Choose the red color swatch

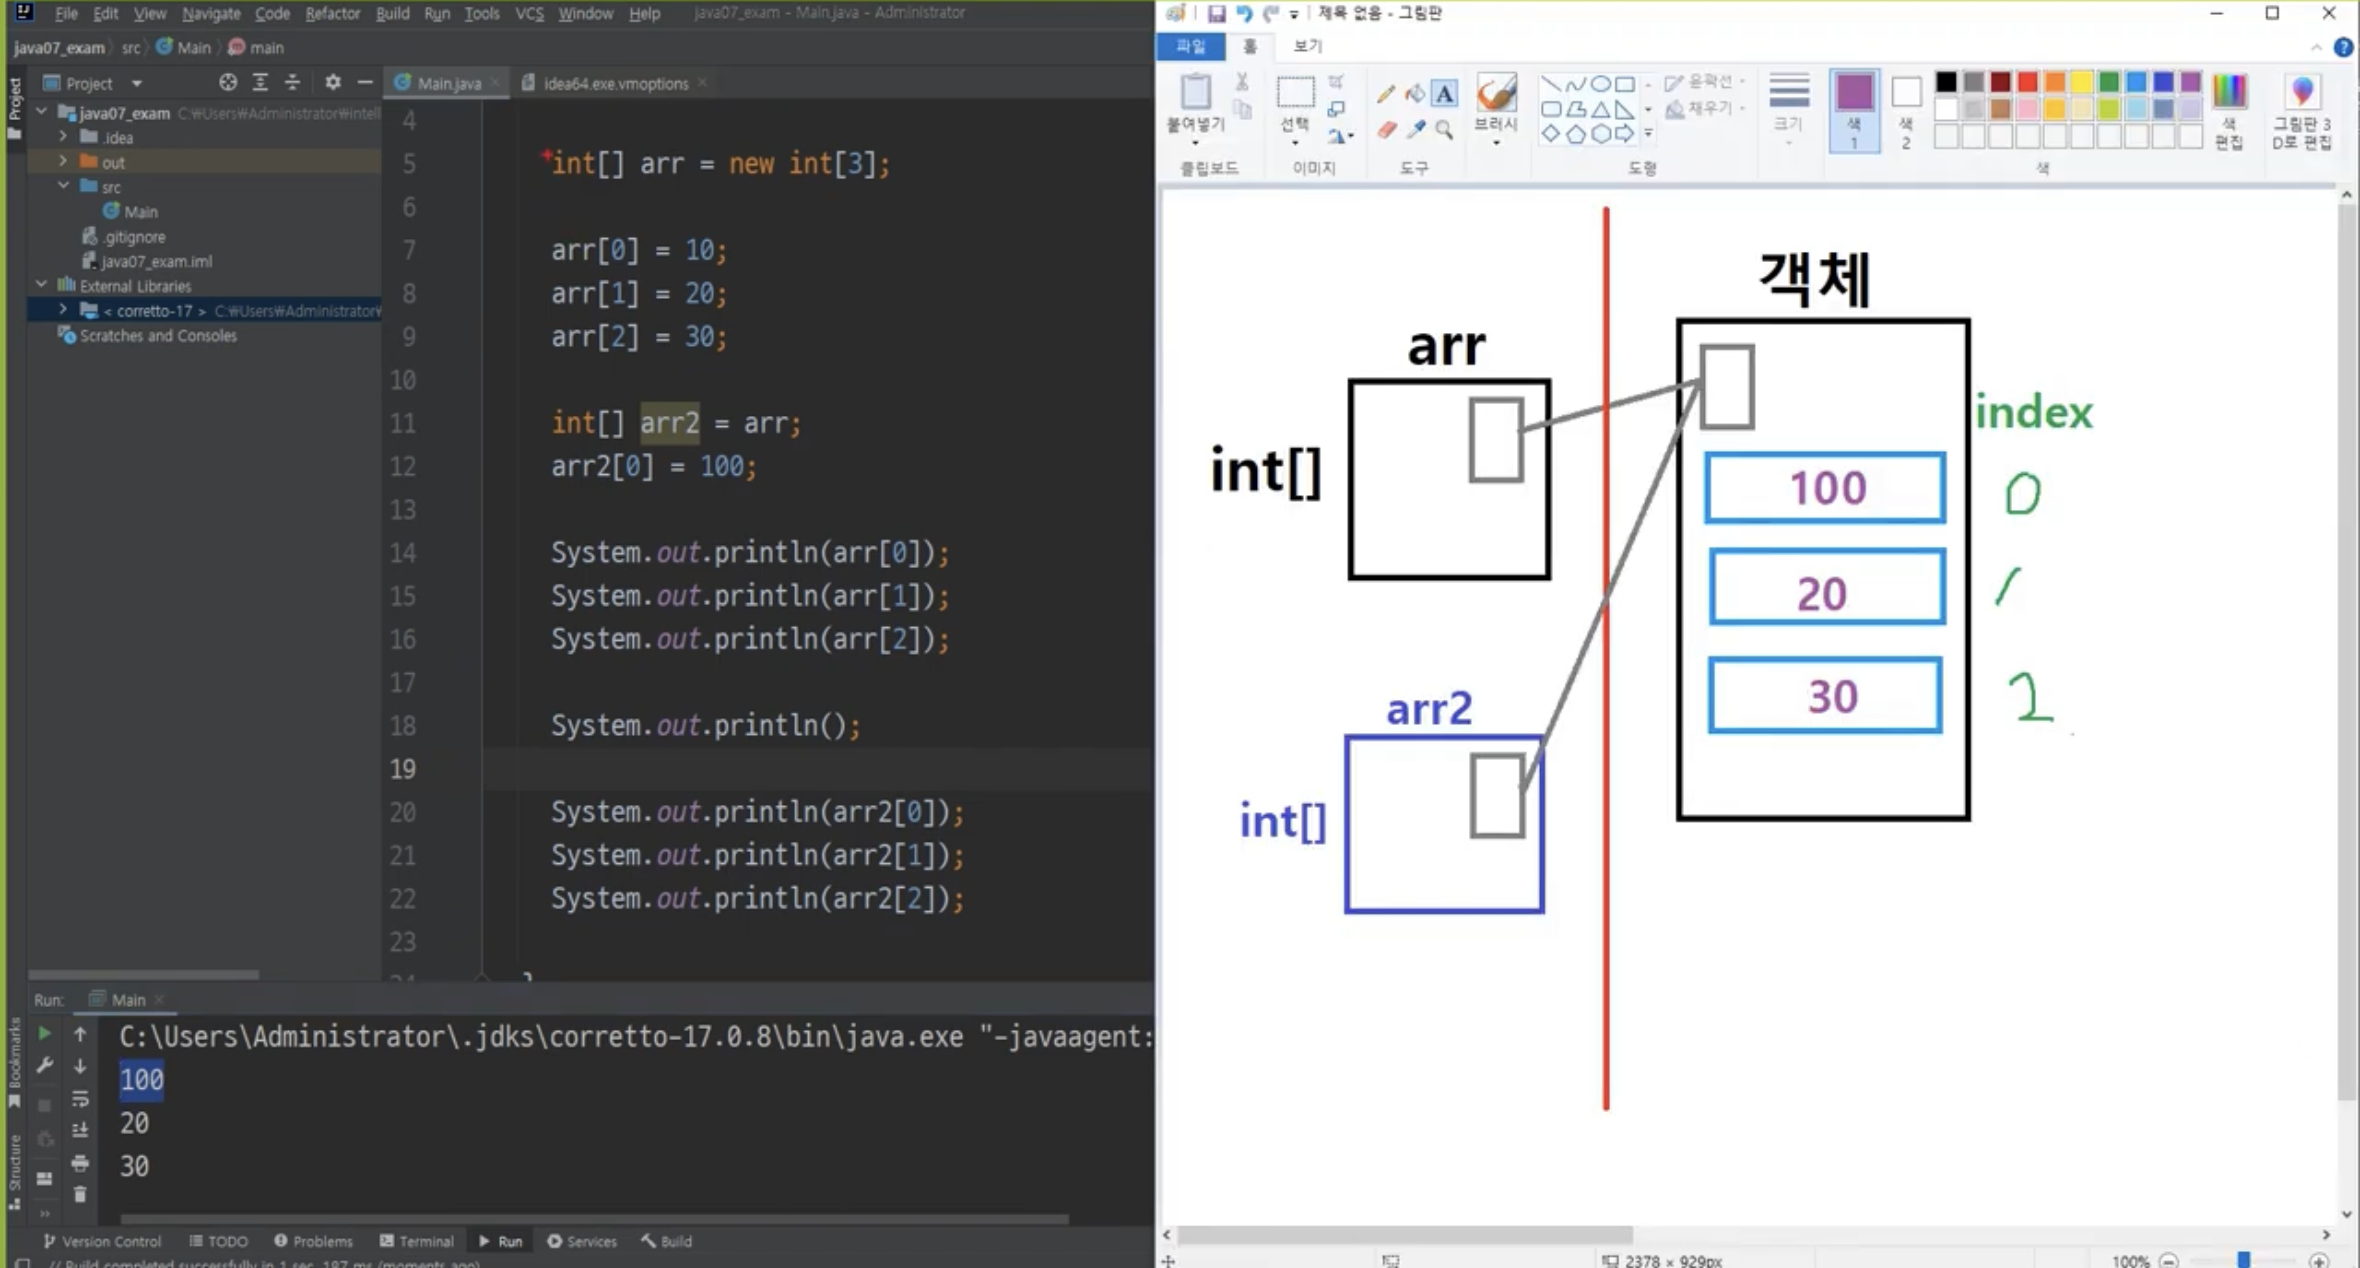tap(2027, 82)
